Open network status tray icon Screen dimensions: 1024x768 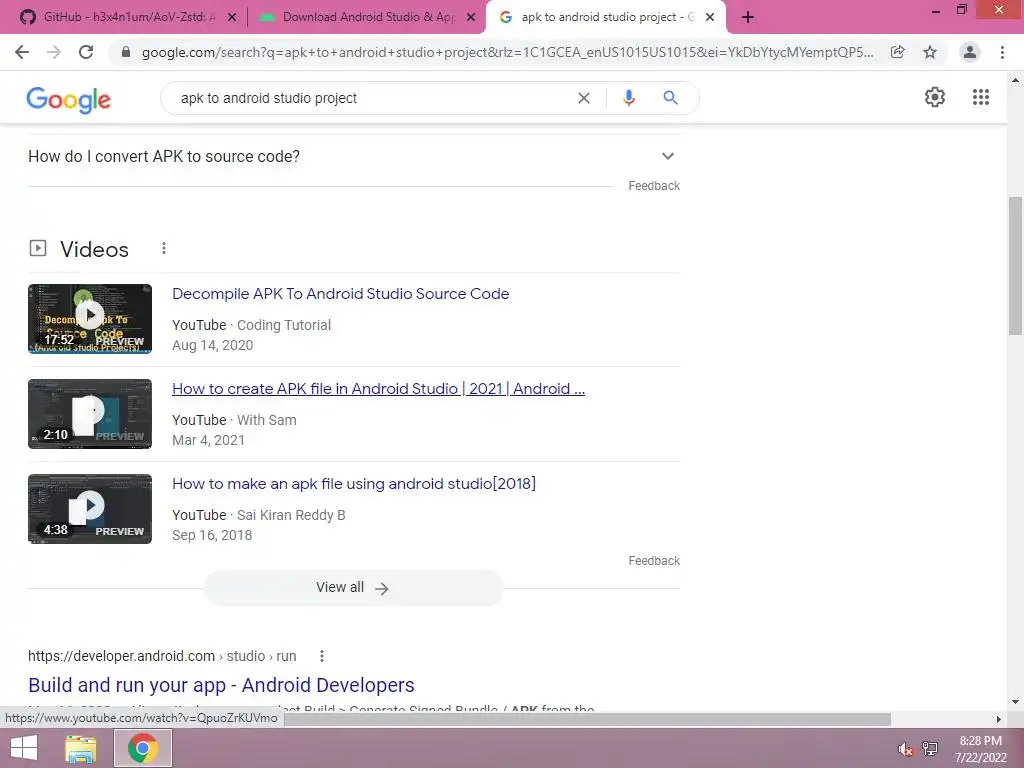930,748
